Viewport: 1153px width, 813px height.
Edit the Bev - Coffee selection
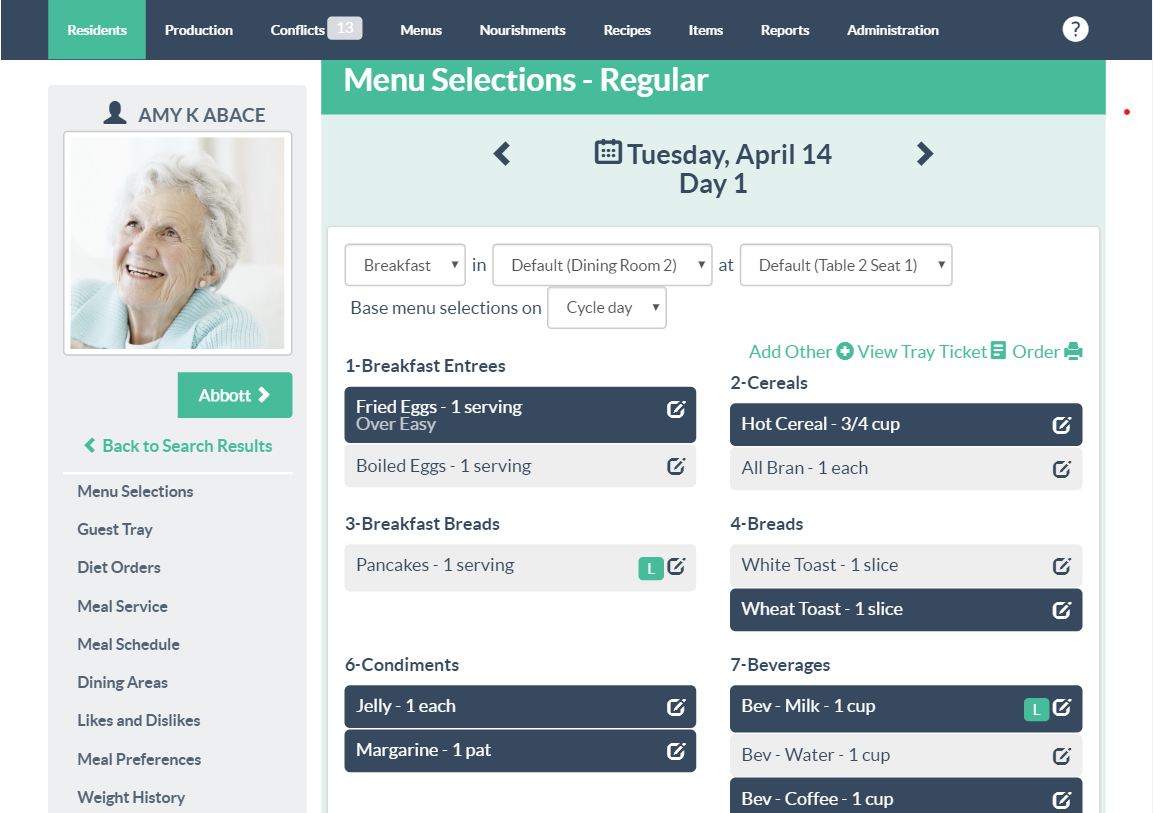tap(1060, 797)
